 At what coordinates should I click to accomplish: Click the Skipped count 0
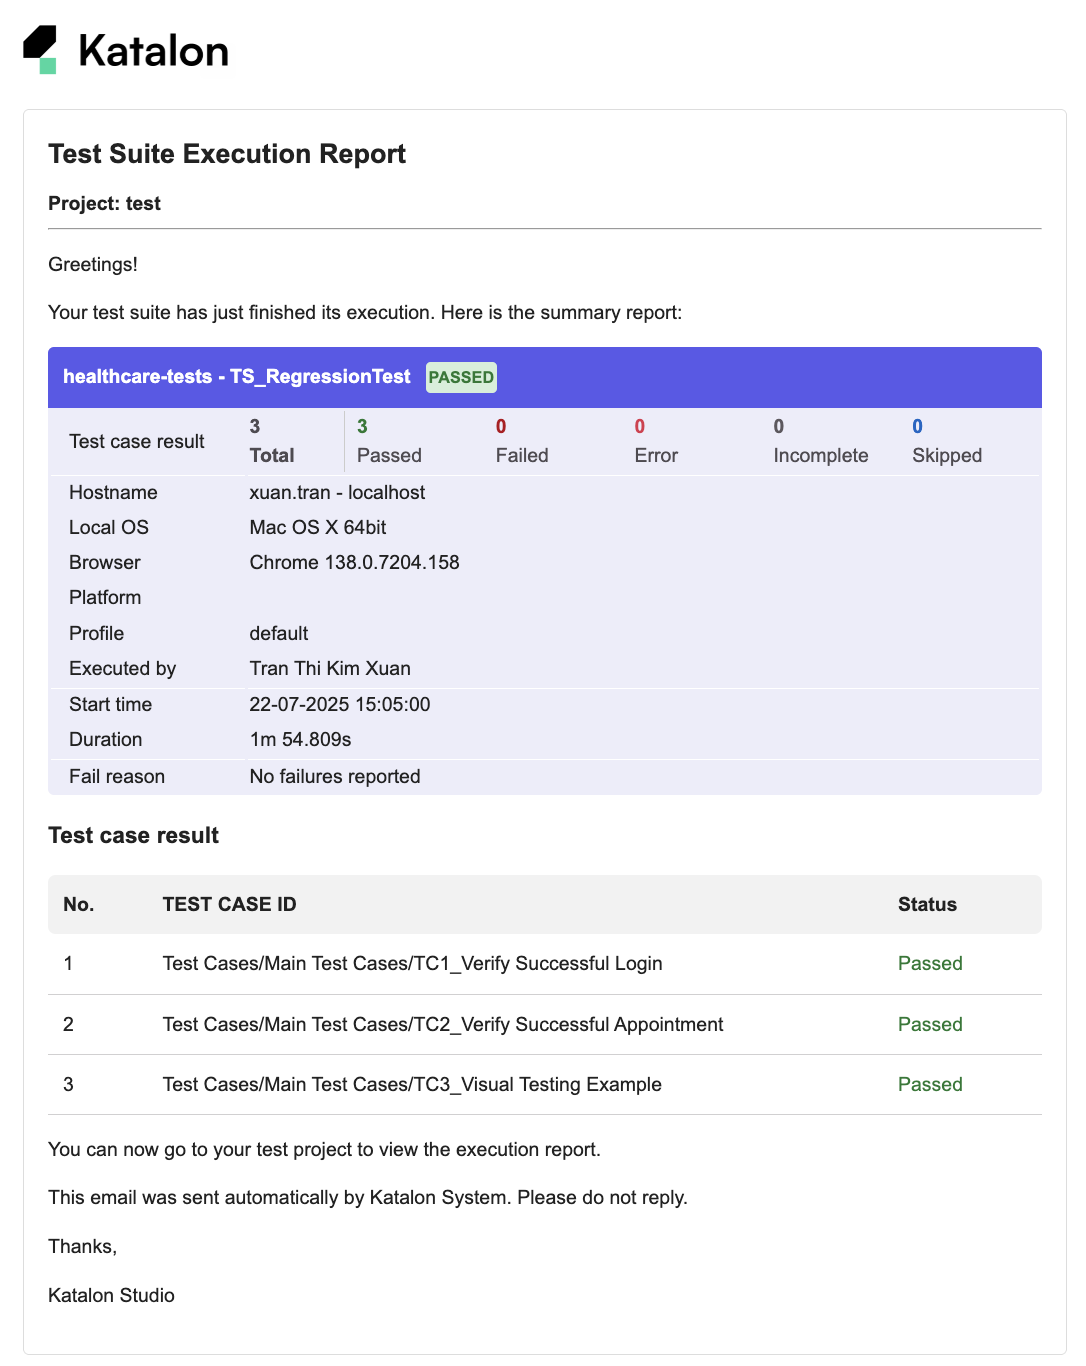pyautogui.click(x=918, y=427)
